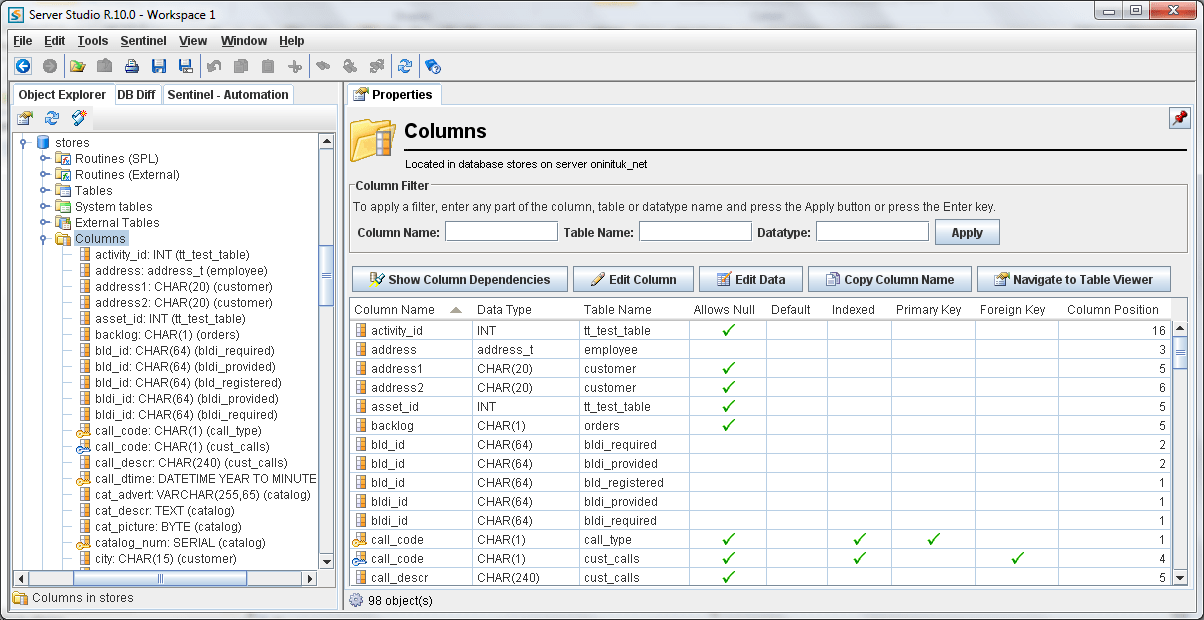The width and height of the screenshot is (1204, 620).
Task: Click the Save disk toolbar icon
Action: [x=158, y=66]
